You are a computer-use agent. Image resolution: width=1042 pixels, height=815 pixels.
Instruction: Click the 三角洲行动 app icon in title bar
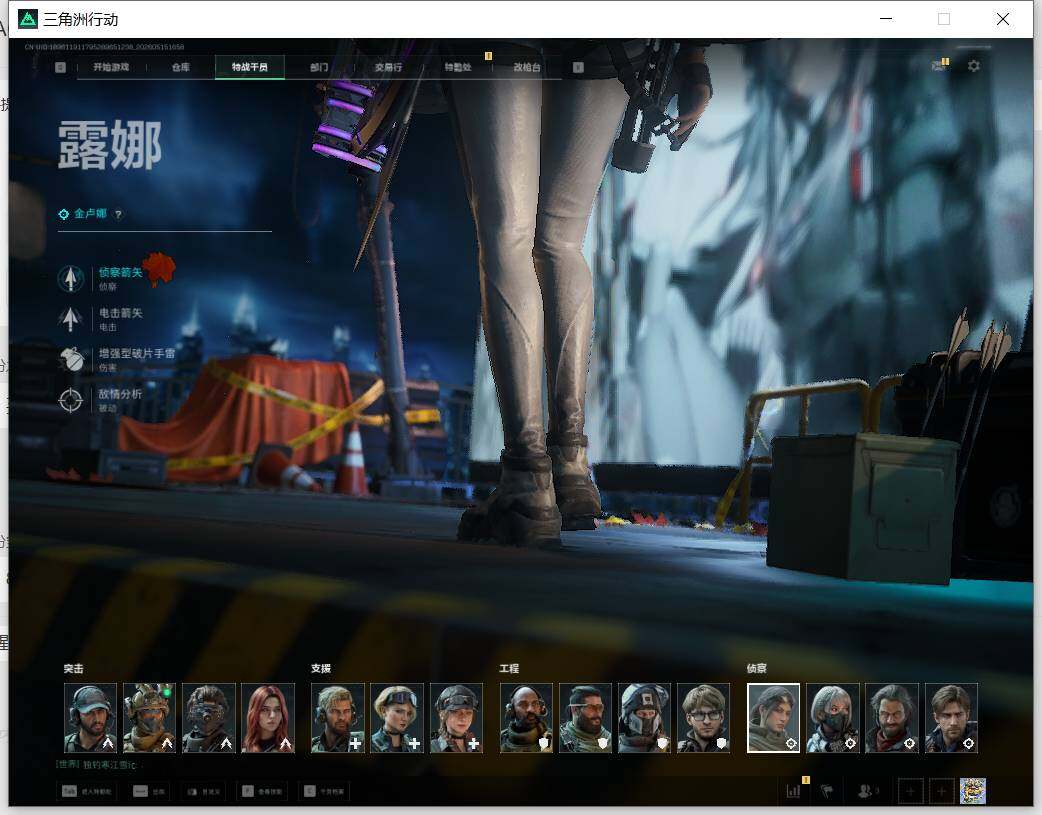point(27,19)
